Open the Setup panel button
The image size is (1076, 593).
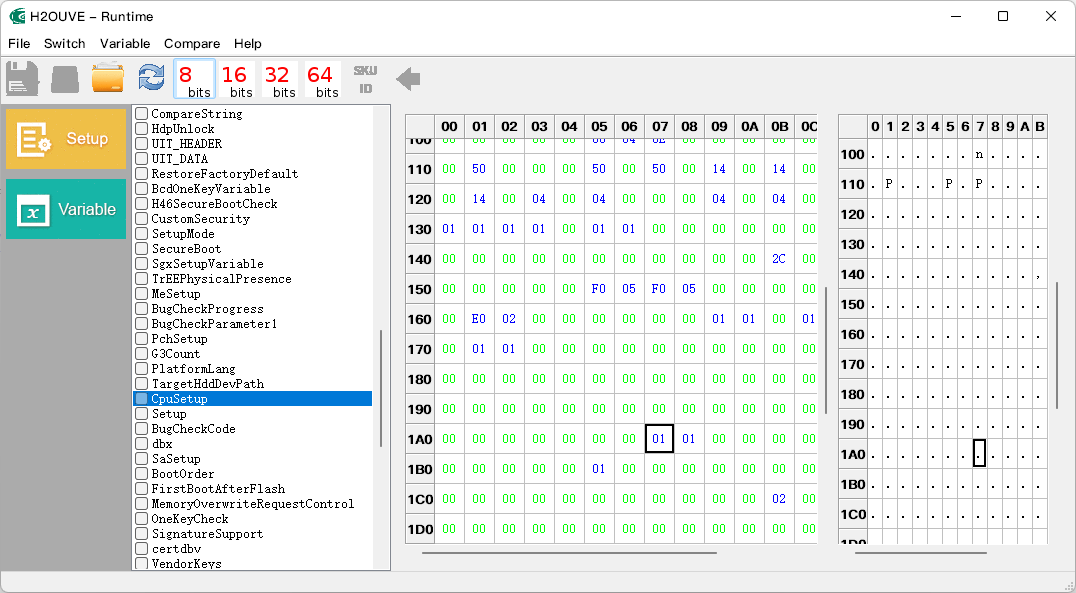(x=66, y=139)
